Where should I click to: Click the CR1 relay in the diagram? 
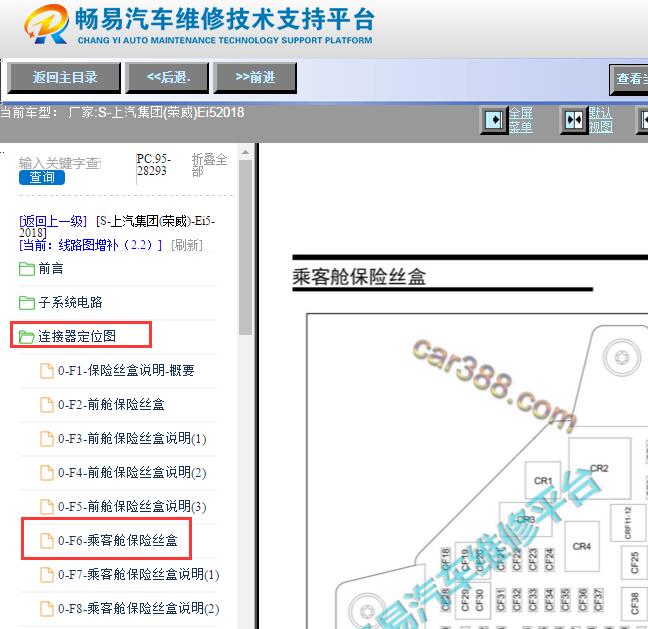(x=543, y=480)
